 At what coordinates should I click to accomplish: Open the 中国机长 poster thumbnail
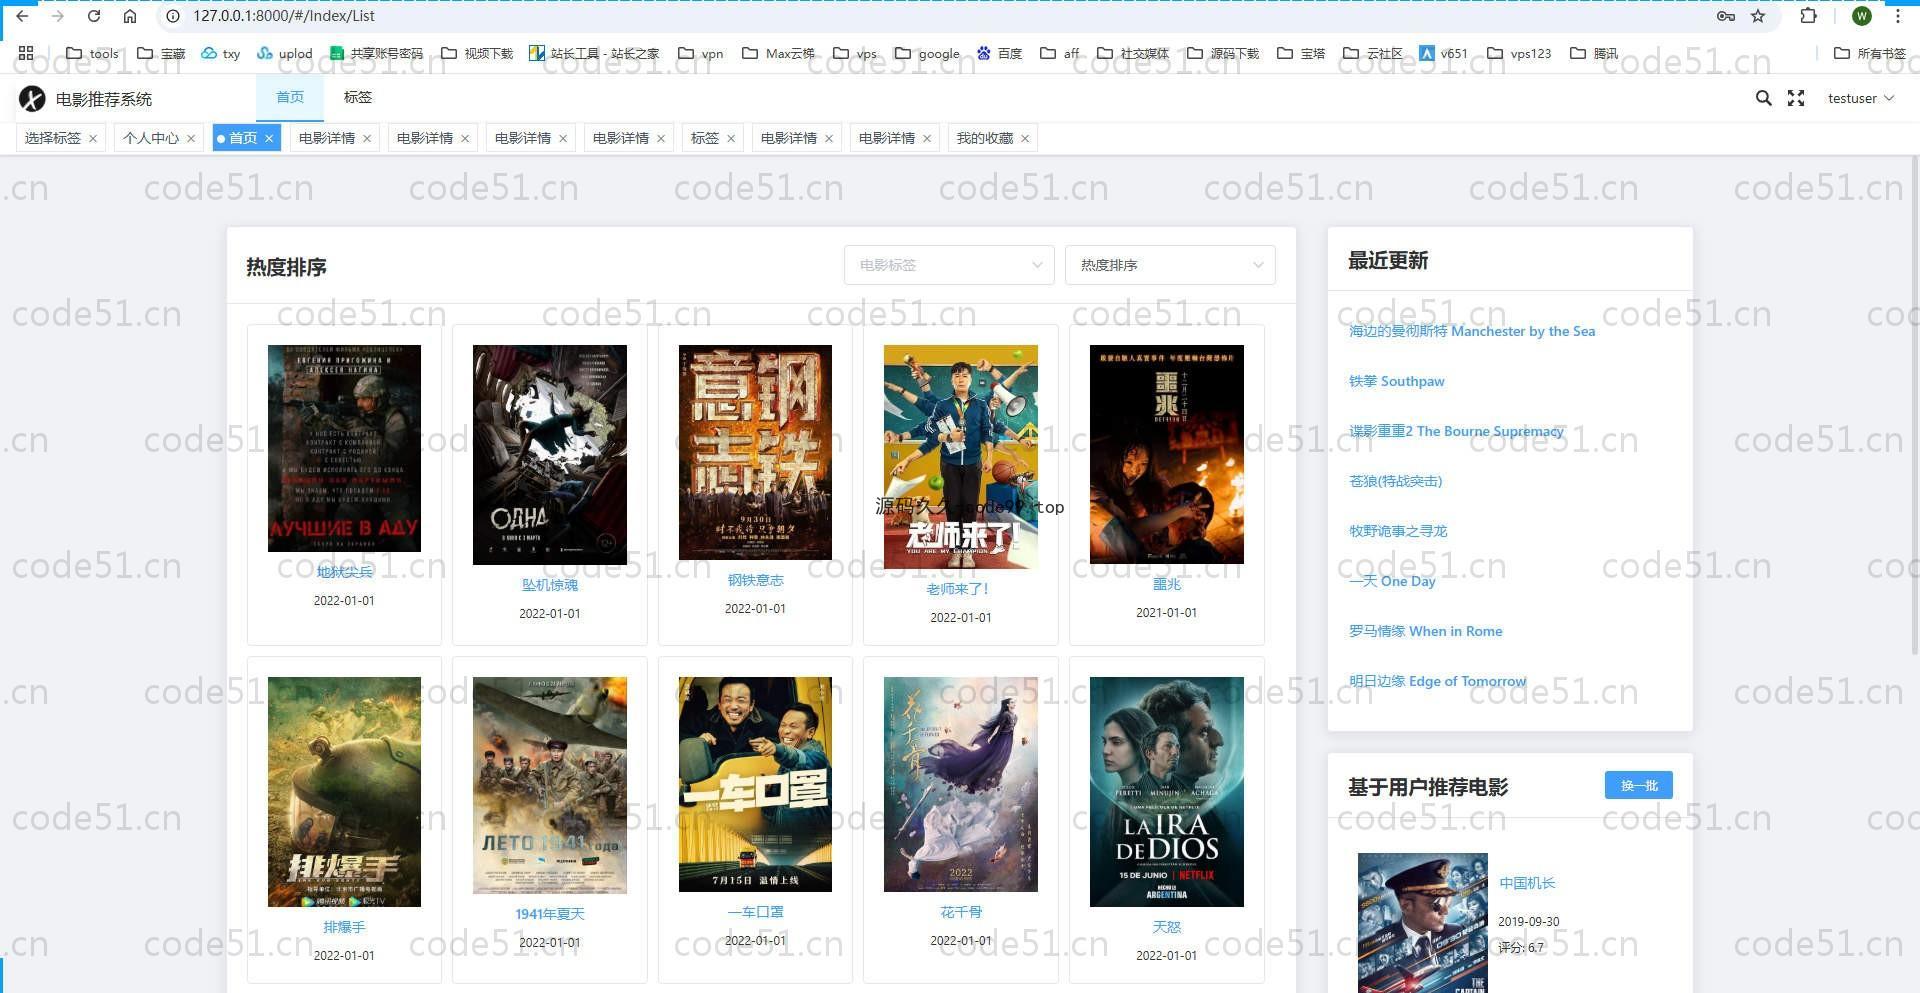[1423, 923]
